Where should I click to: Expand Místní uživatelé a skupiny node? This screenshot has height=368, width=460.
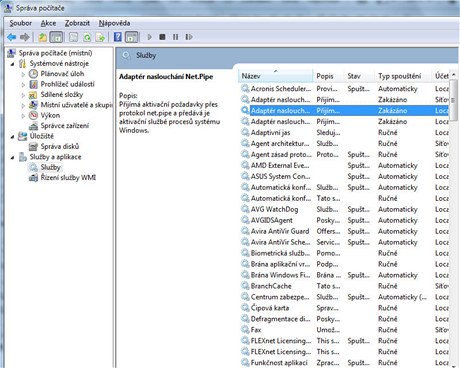(23, 105)
